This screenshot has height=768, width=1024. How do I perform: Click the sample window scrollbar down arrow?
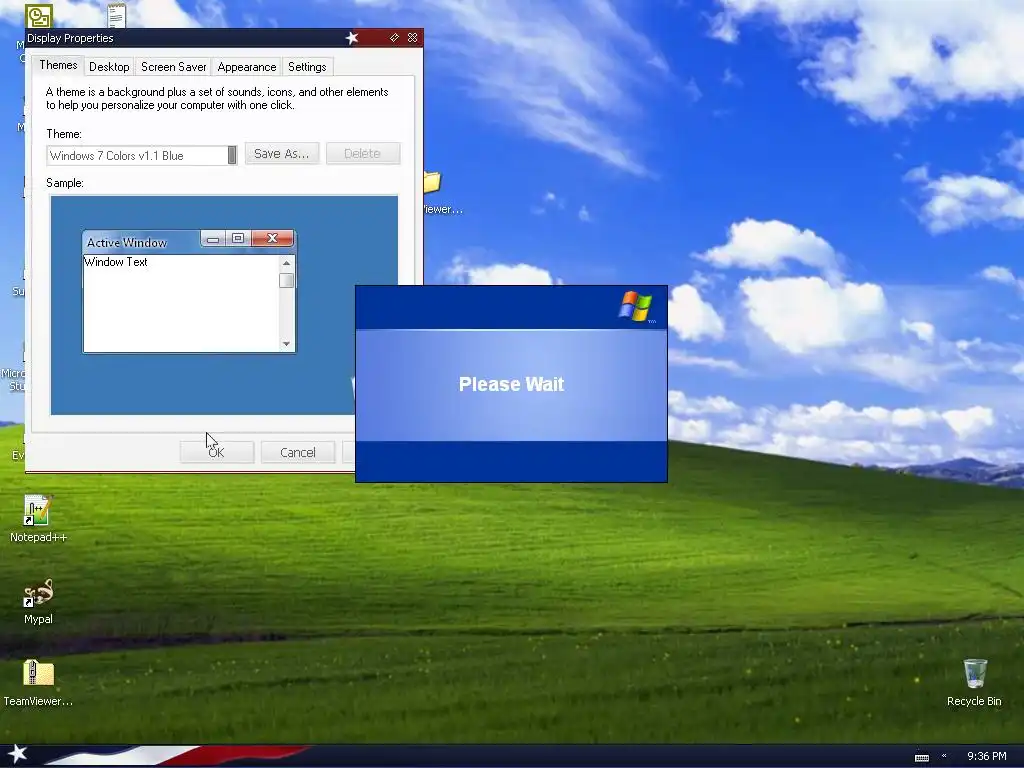[286, 344]
